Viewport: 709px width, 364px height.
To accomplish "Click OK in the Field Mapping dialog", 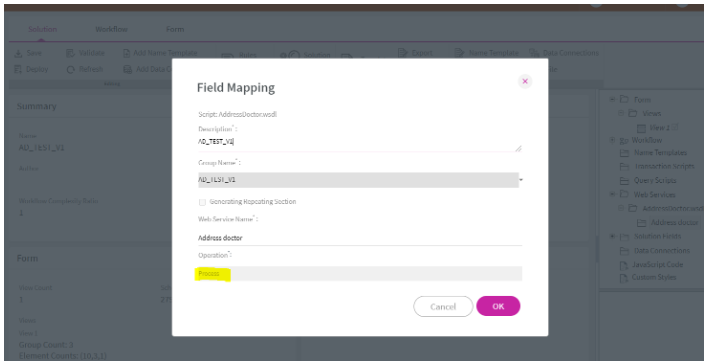I will click(x=498, y=306).
